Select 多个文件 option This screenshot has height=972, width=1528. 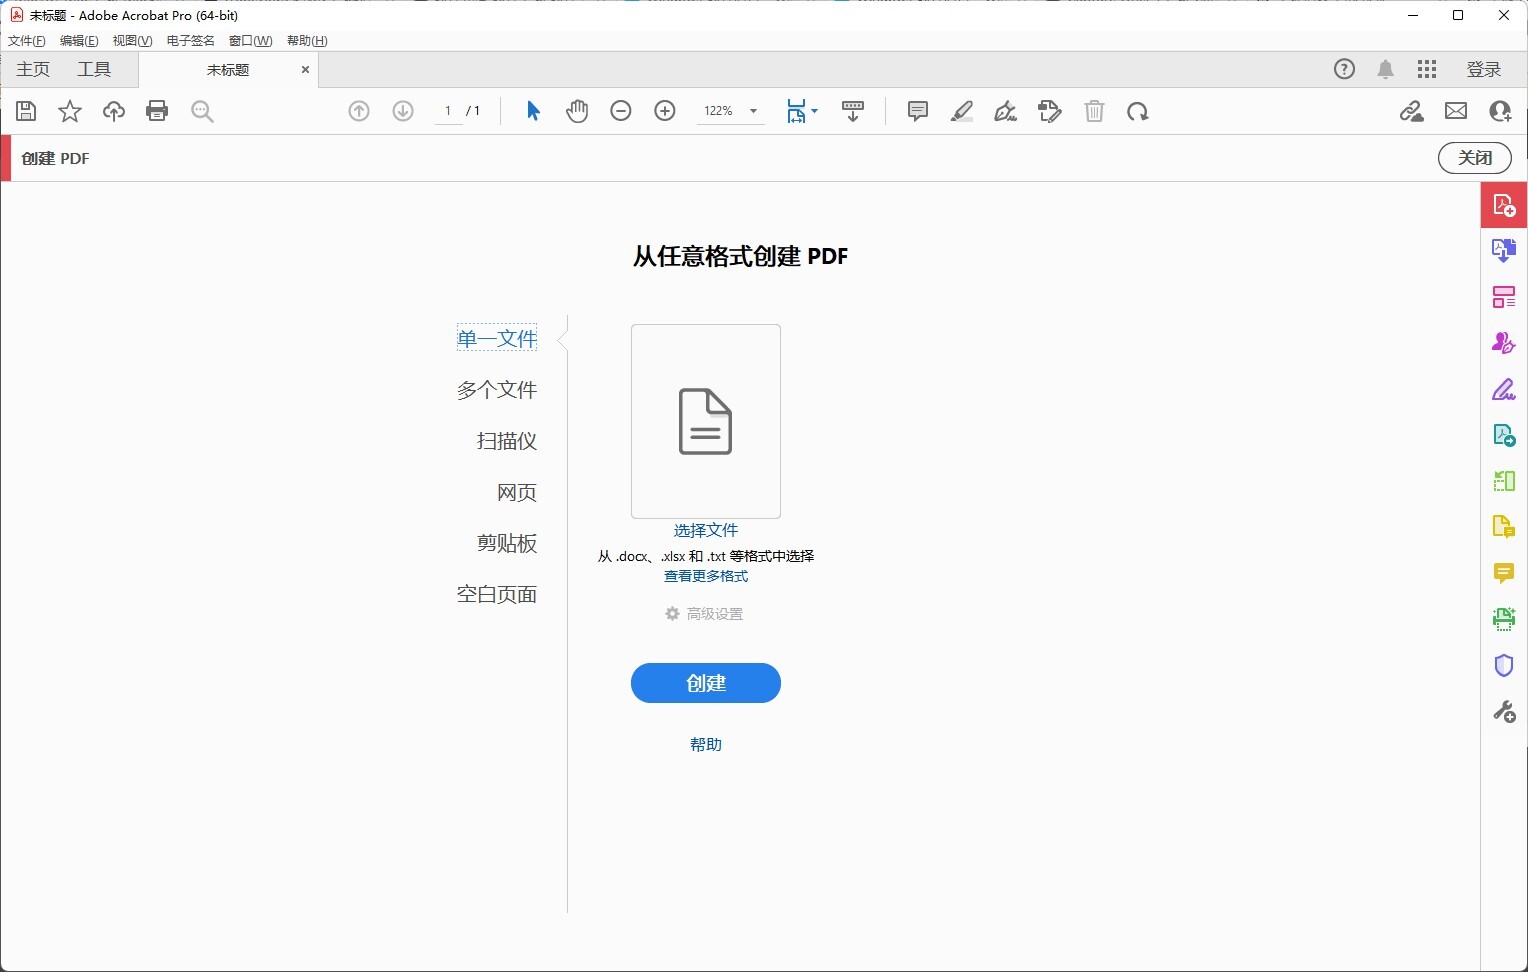click(497, 389)
